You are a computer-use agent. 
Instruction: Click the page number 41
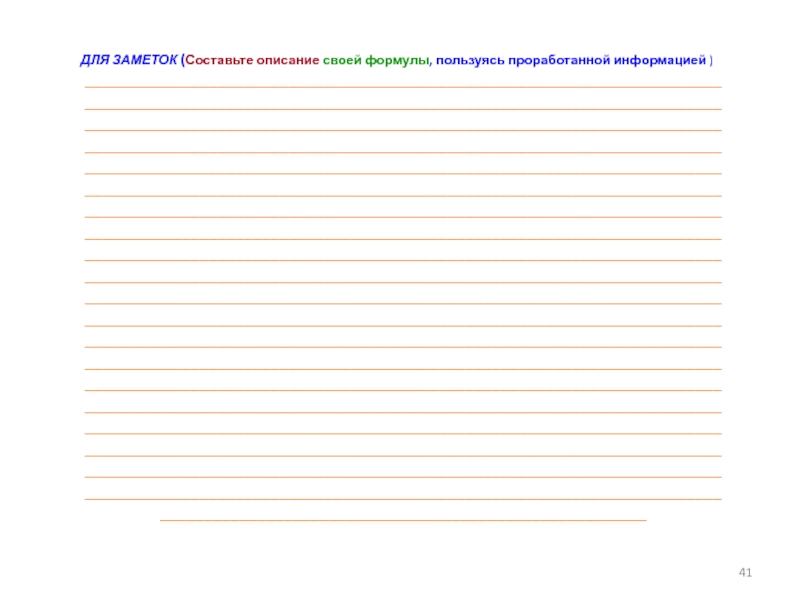745,572
